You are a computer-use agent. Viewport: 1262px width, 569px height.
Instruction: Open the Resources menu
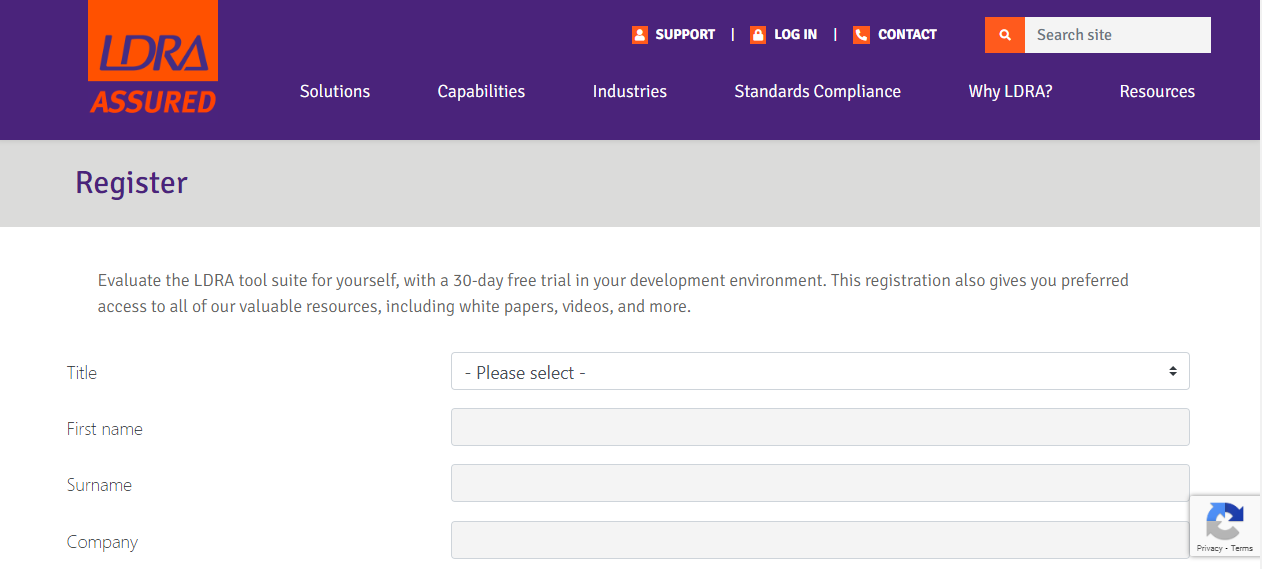click(x=1157, y=91)
